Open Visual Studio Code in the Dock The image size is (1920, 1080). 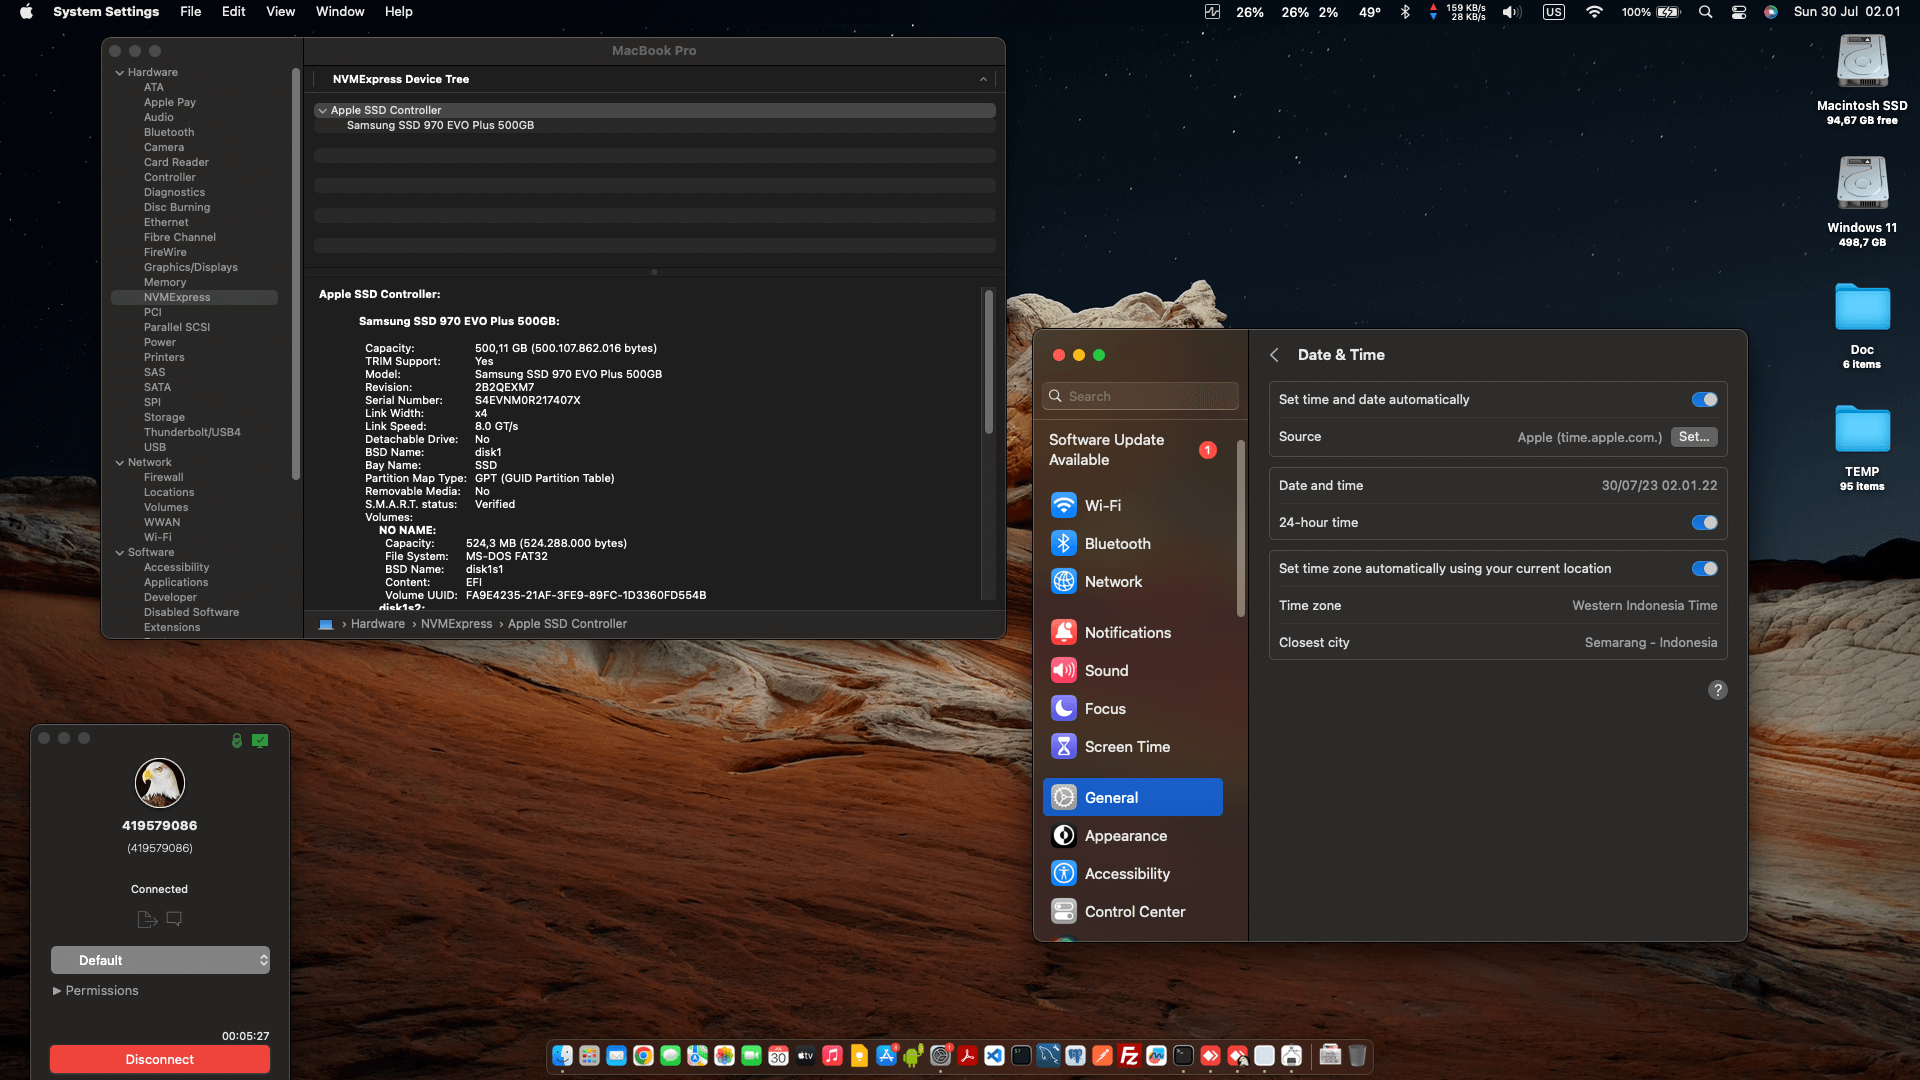[x=994, y=1056]
